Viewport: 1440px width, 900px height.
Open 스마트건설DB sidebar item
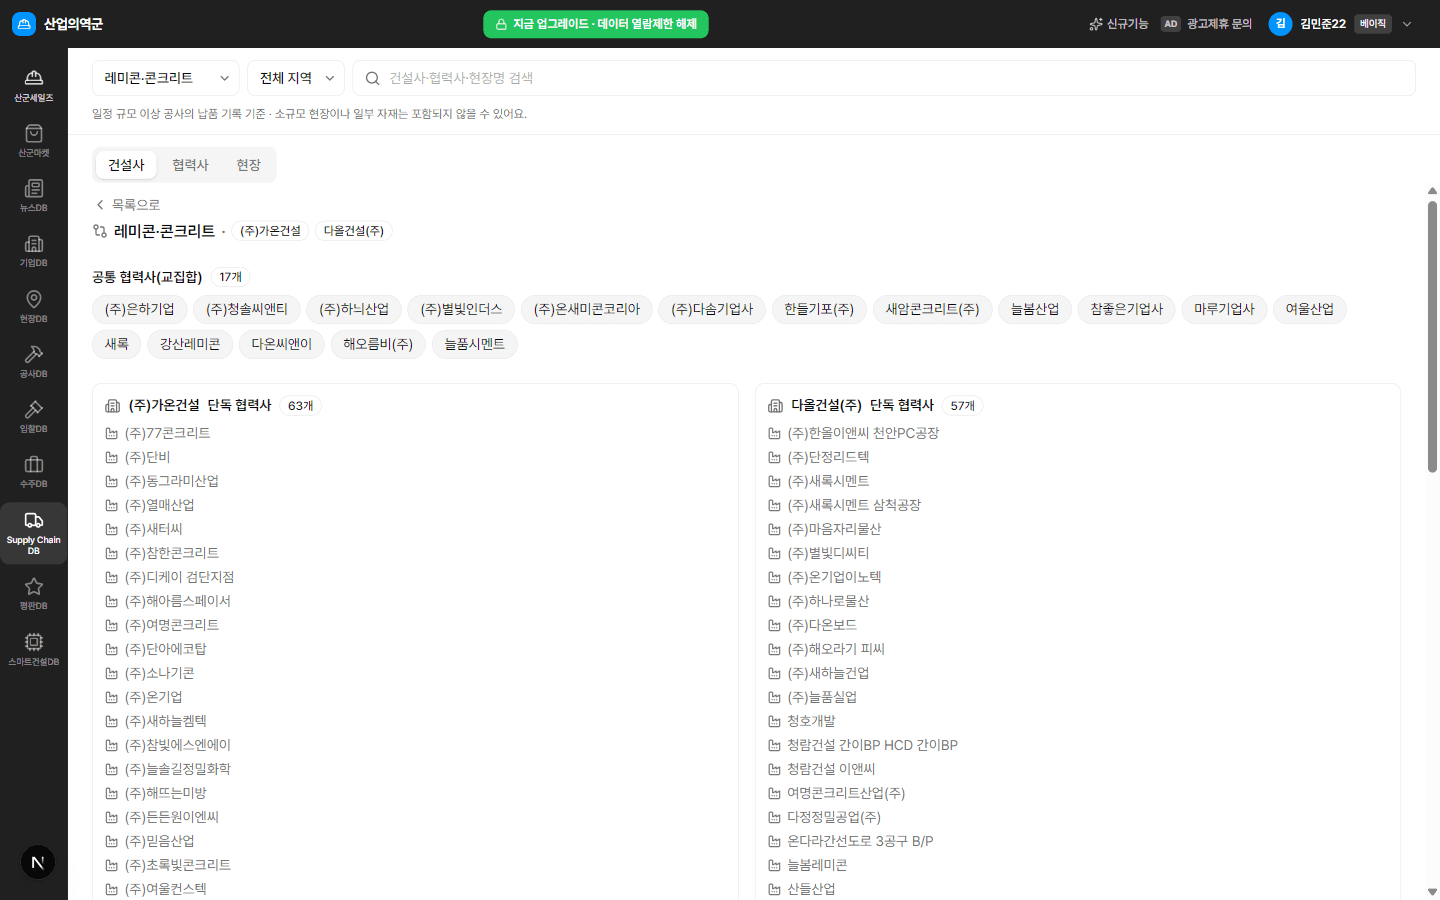pyautogui.click(x=34, y=650)
